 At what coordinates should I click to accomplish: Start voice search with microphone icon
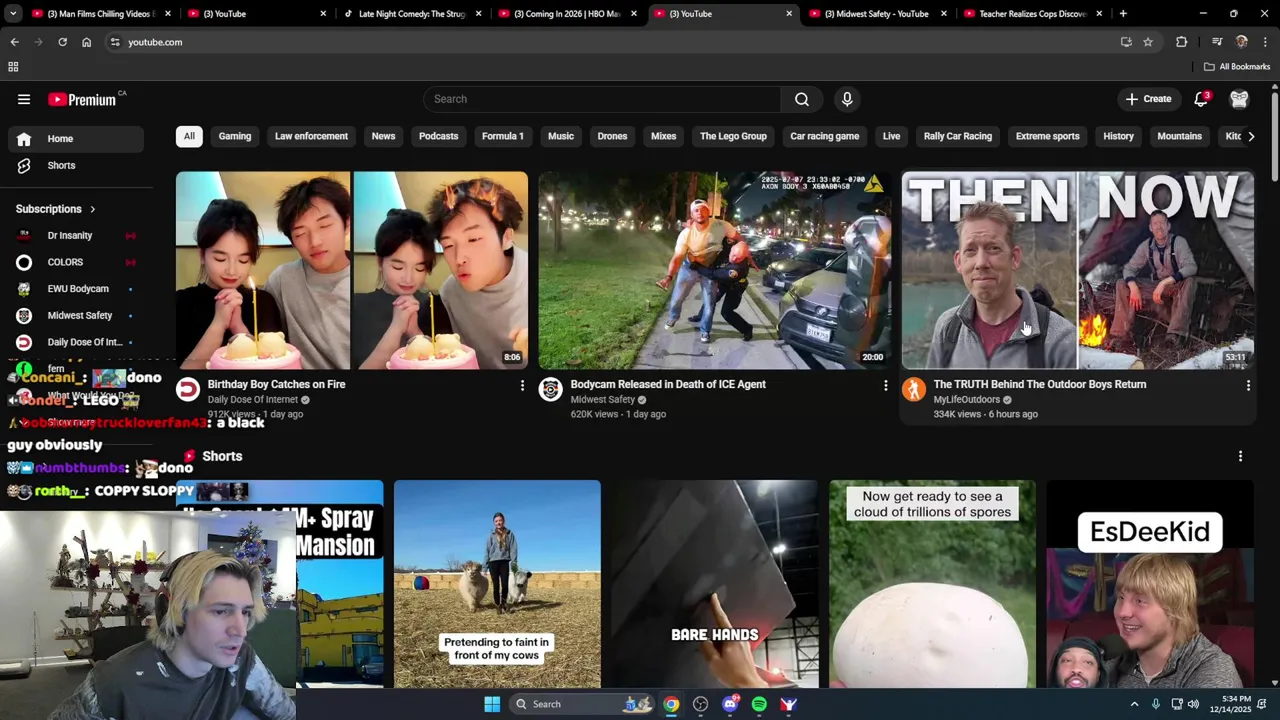click(847, 99)
